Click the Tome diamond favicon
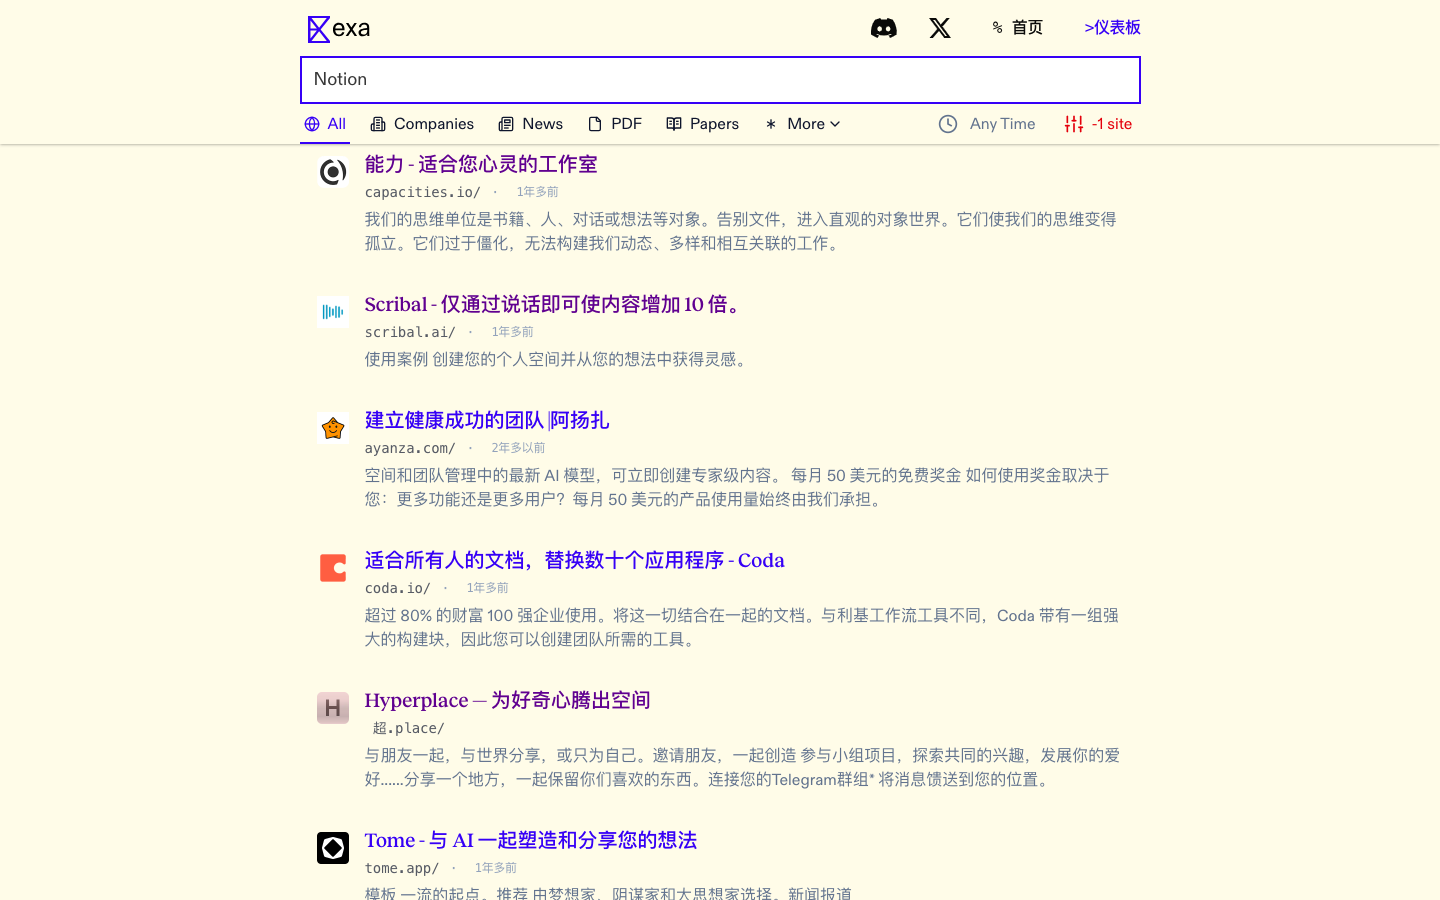1440x900 pixels. click(332, 847)
